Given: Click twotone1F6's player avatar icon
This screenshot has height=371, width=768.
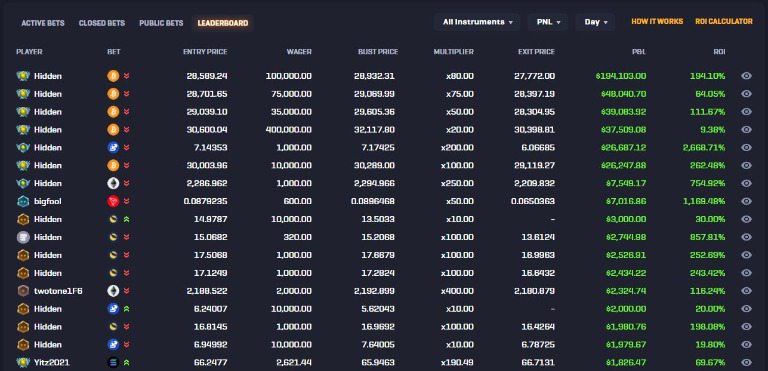Looking at the screenshot, I should [23, 291].
